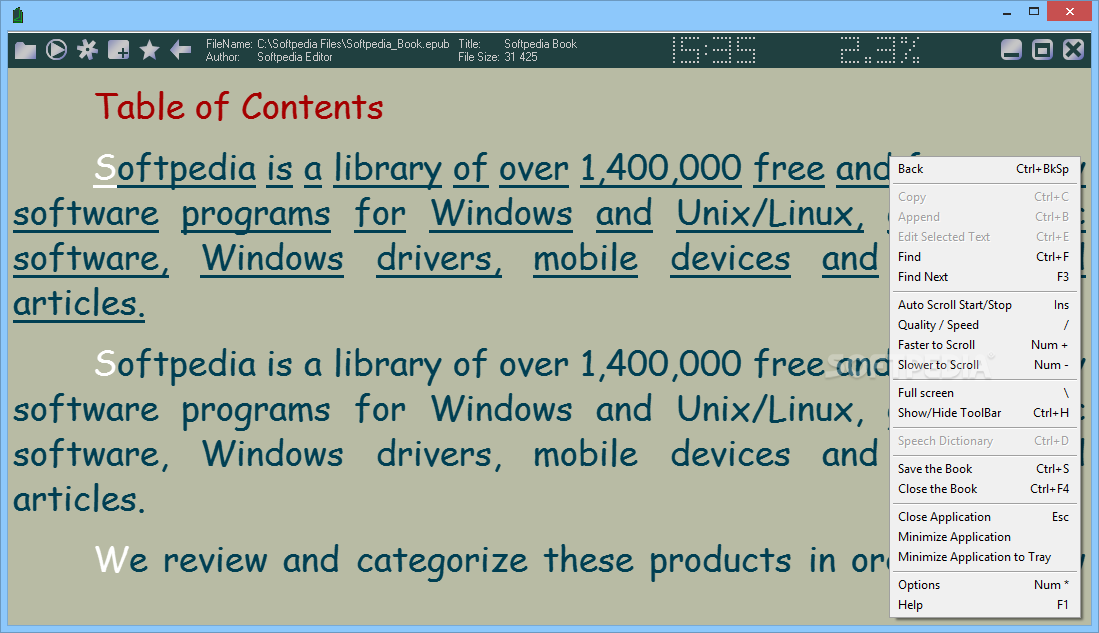Go back with the left arrow icon
This screenshot has height=633, width=1099.
pyautogui.click(x=180, y=50)
